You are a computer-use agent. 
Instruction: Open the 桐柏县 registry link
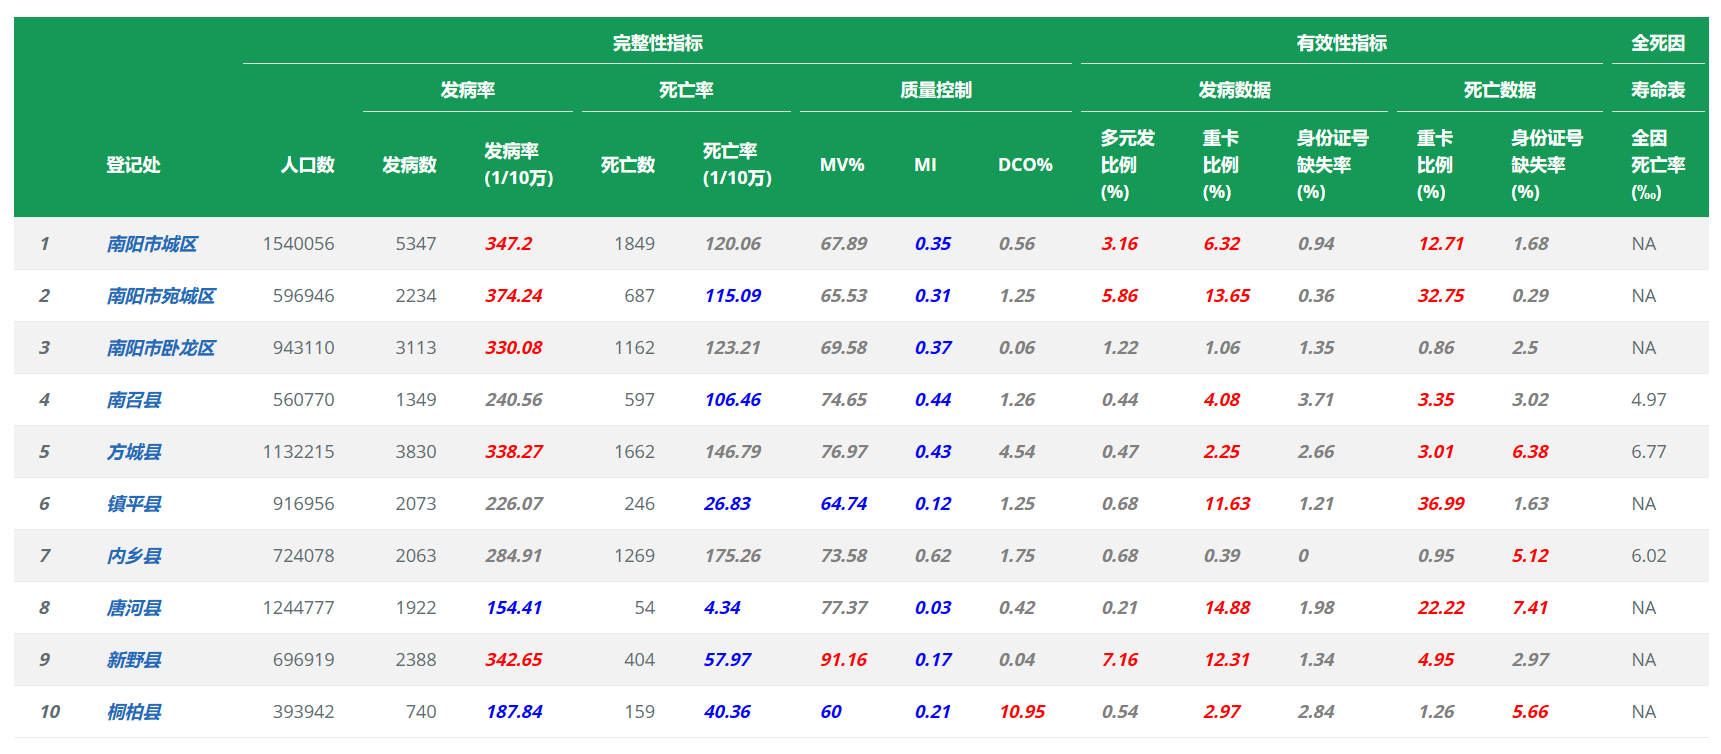click(134, 712)
